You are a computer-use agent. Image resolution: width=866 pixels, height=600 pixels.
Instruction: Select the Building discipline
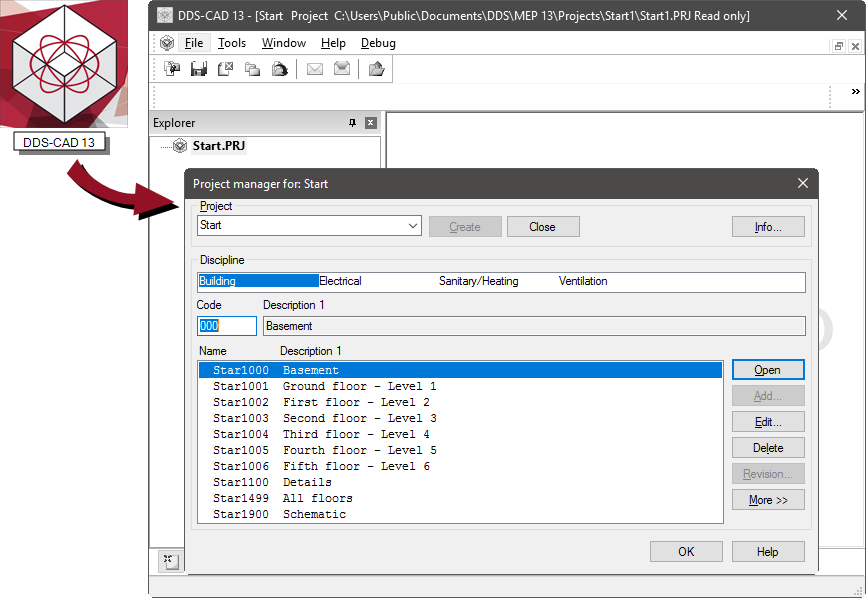pos(258,281)
